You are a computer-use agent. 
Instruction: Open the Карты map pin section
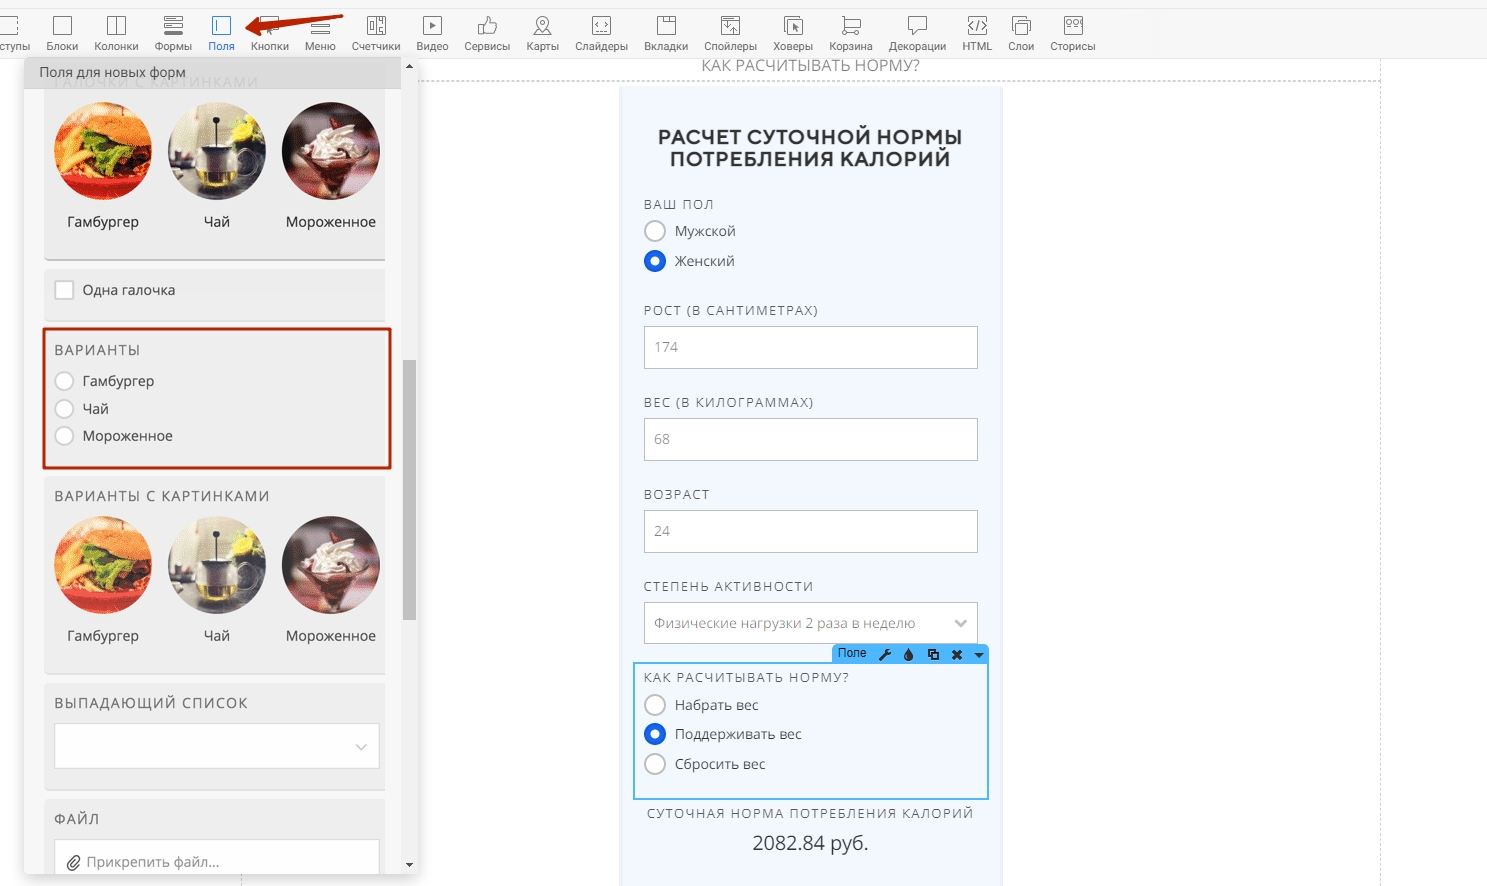pyautogui.click(x=543, y=33)
